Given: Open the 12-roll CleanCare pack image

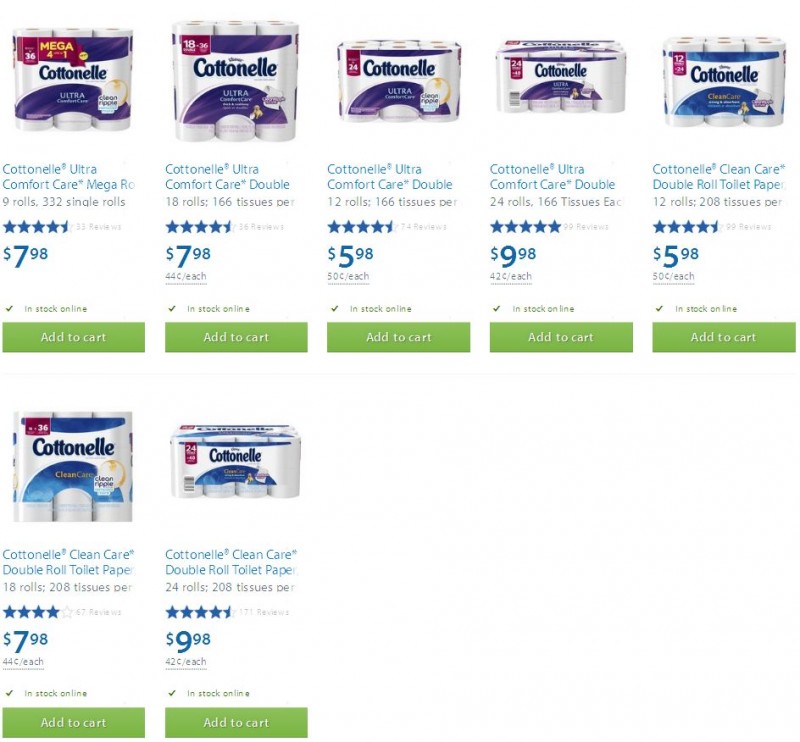Looking at the screenshot, I should pyautogui.click(x=723, y=82).
